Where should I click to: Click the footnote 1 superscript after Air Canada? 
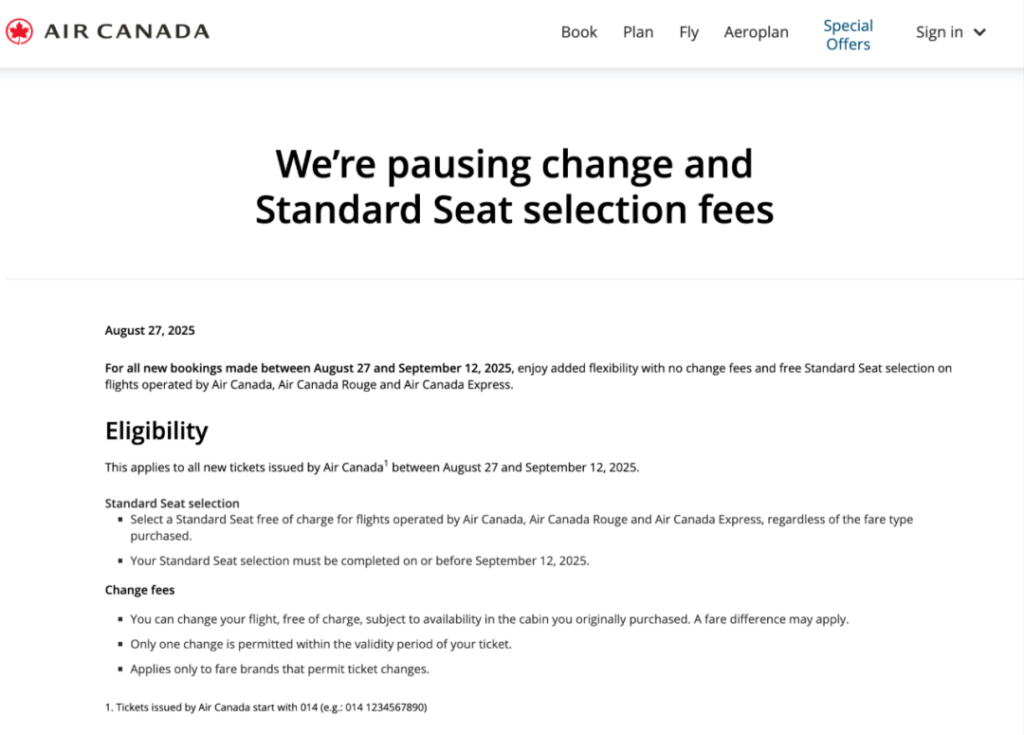[x=386, y=463]
